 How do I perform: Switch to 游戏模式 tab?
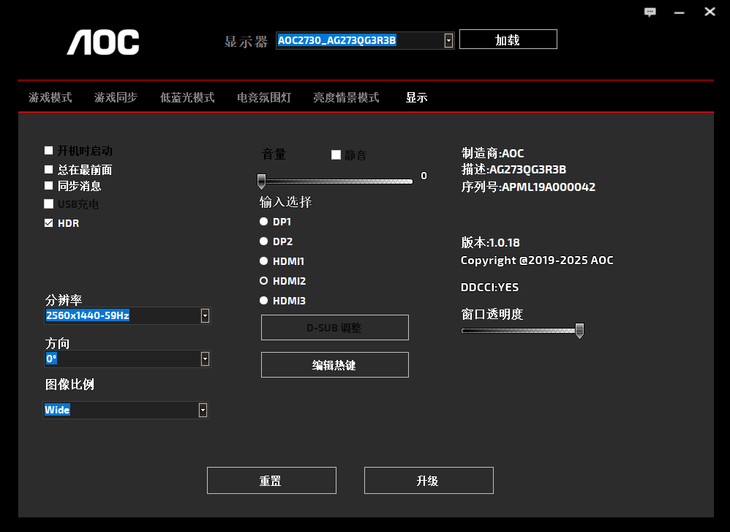click(x=50, y=97)
